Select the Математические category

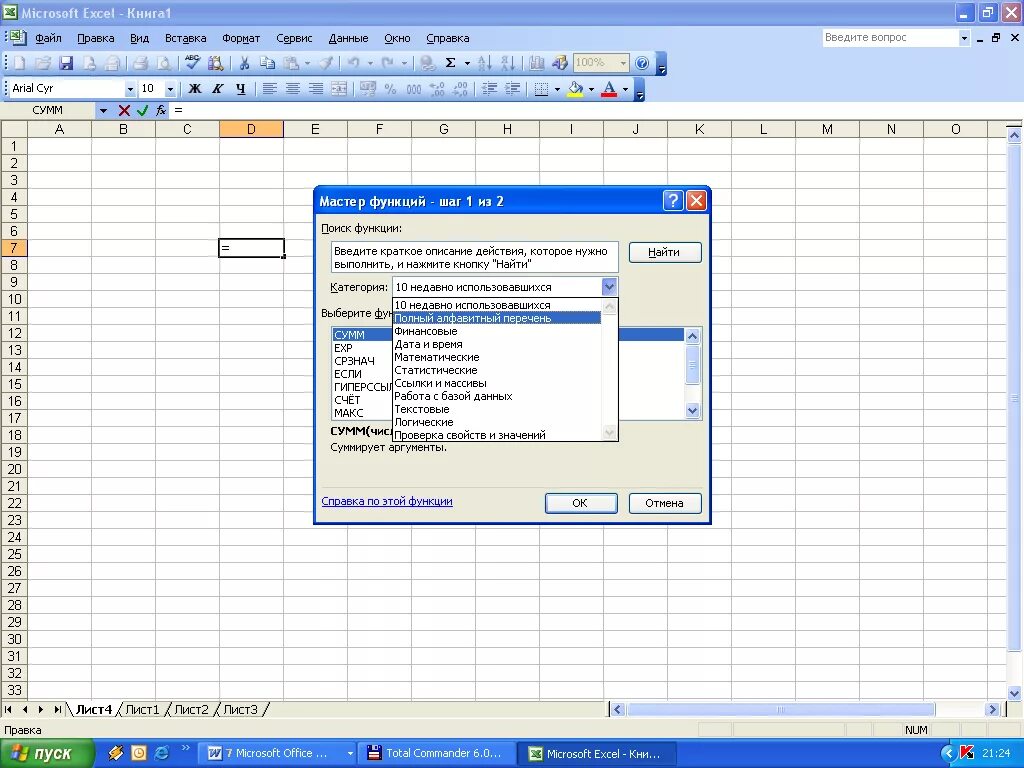[x=496, y=357]
